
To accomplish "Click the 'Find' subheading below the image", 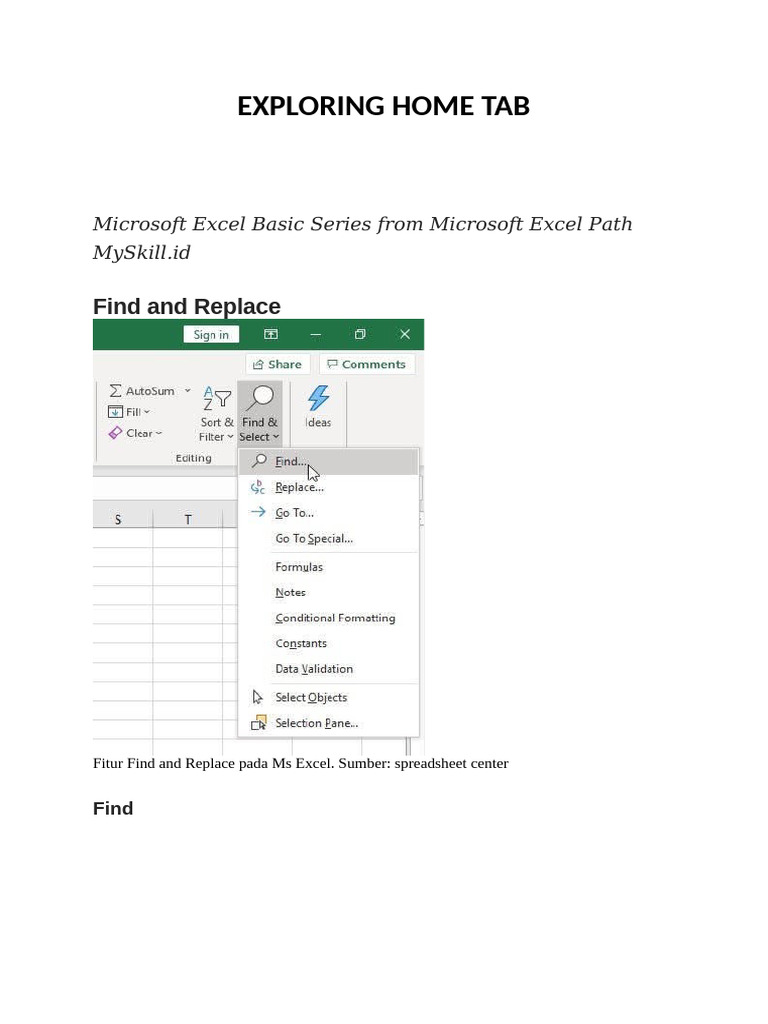I will click(x=113, y=808).
